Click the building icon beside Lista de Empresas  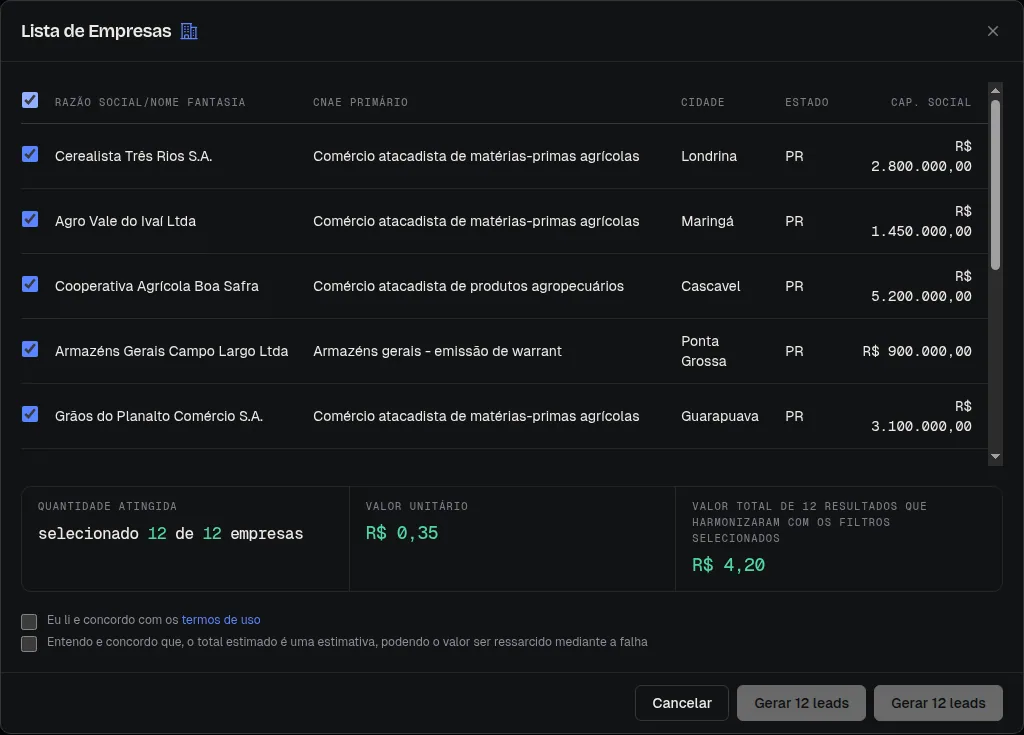tap(189, 31)
